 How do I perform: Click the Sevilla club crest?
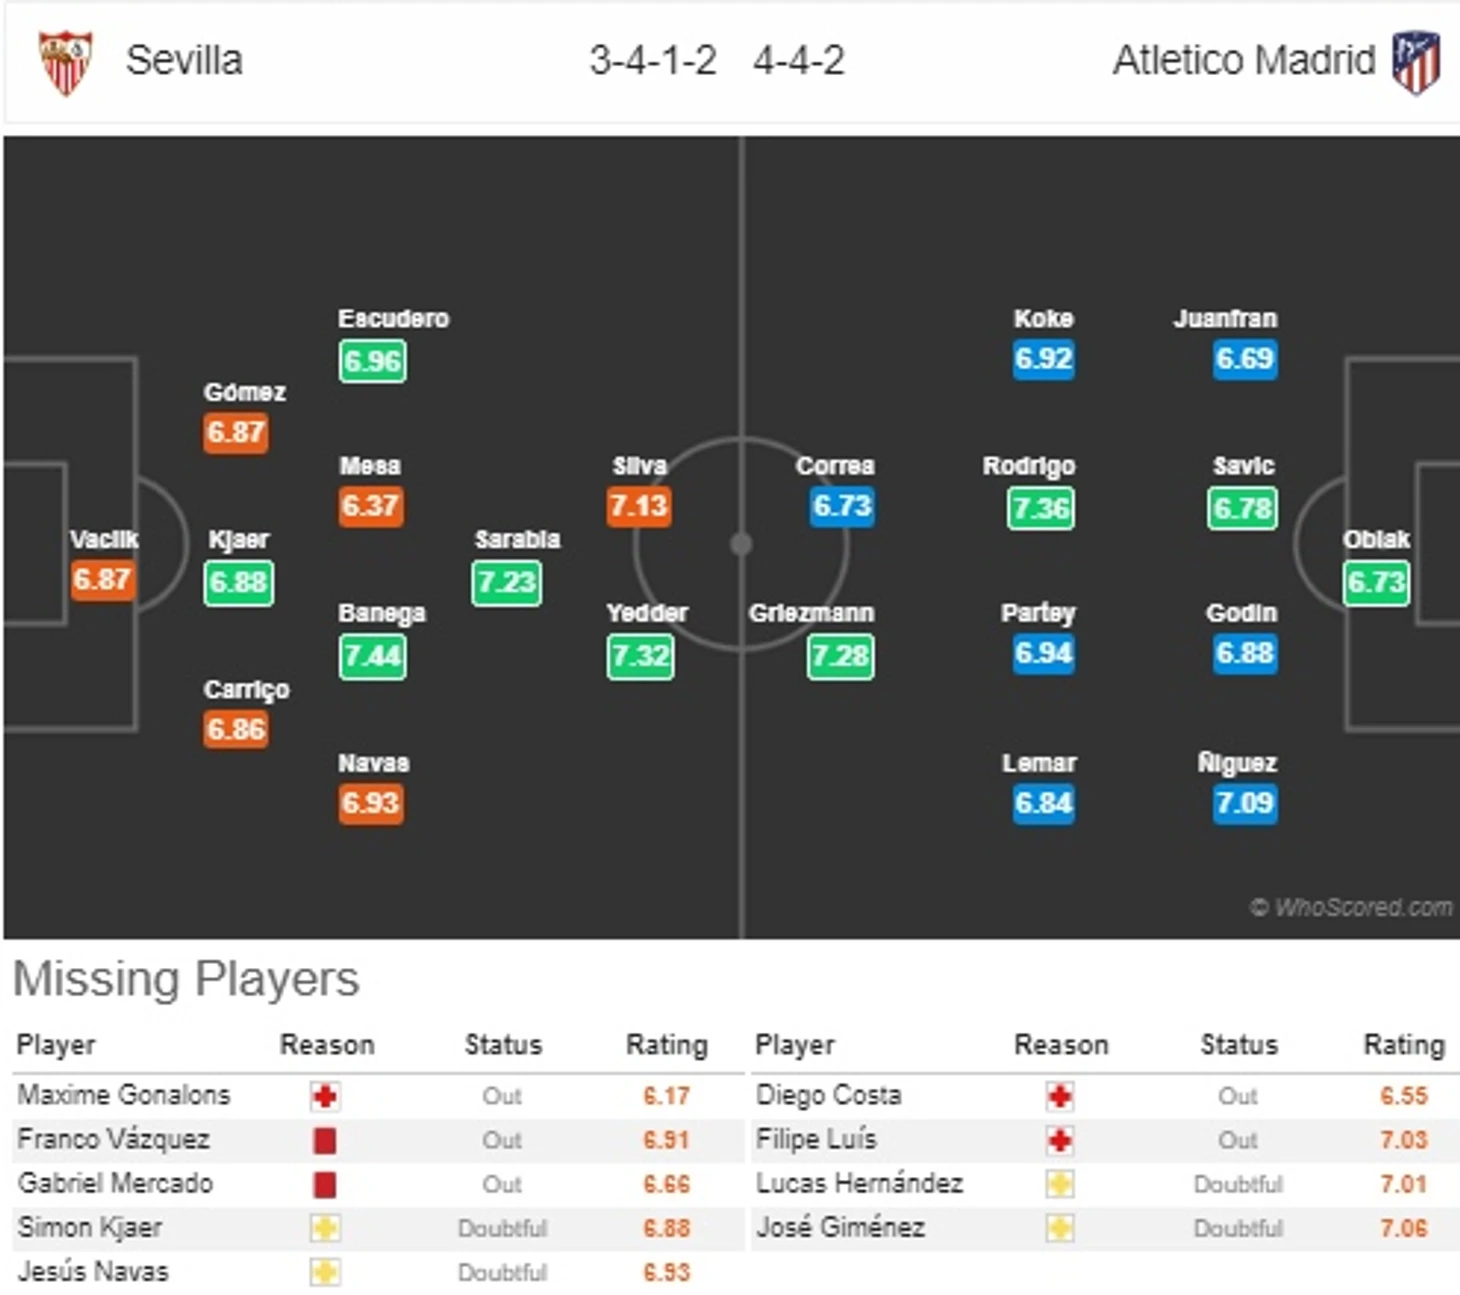tap(65, 62)
